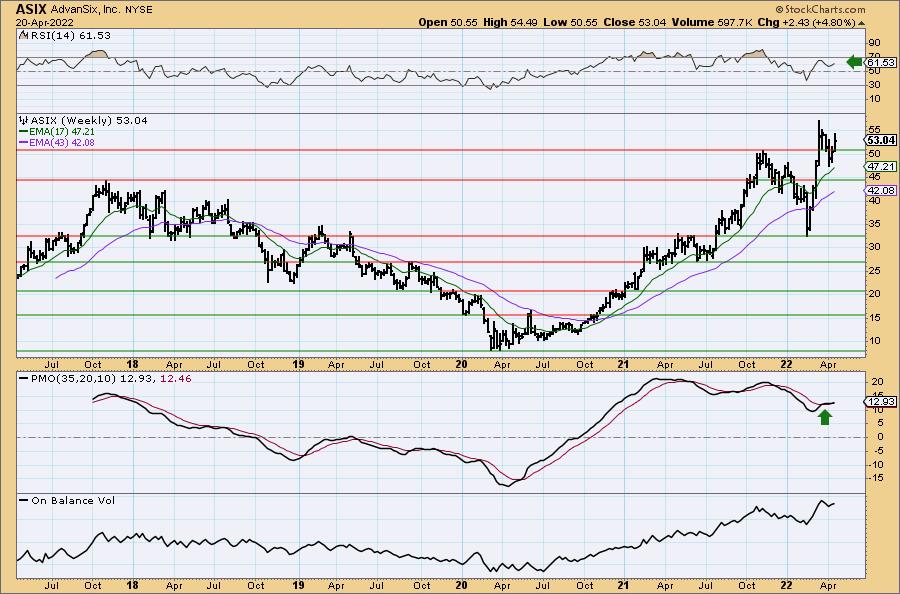
Task: Click year 22 under the price panel
Action: point(787,364)
